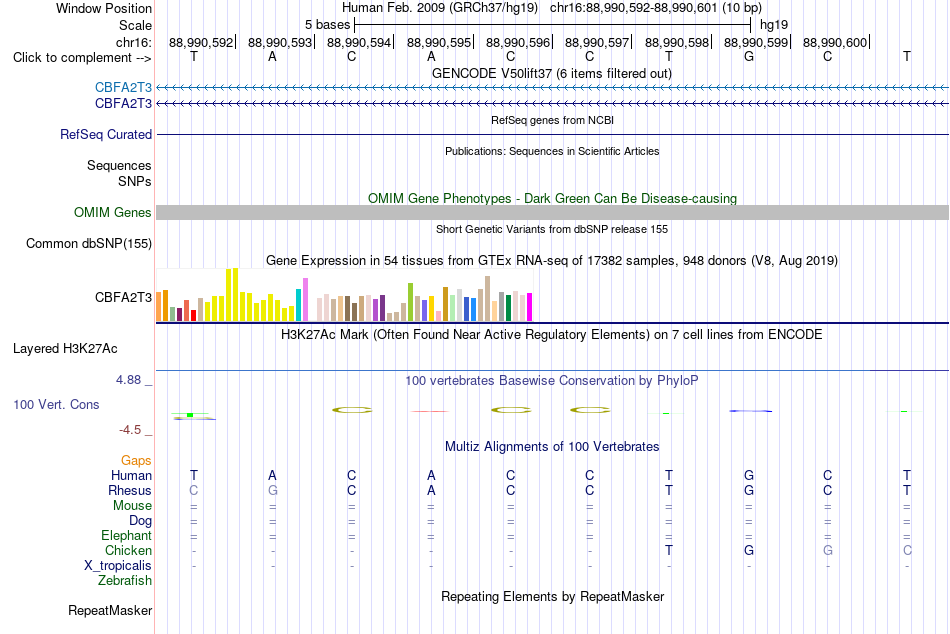Click 'Publications: Sequences in Scientific Articles' title
This screenshot has width=950, height=634.
552,151
